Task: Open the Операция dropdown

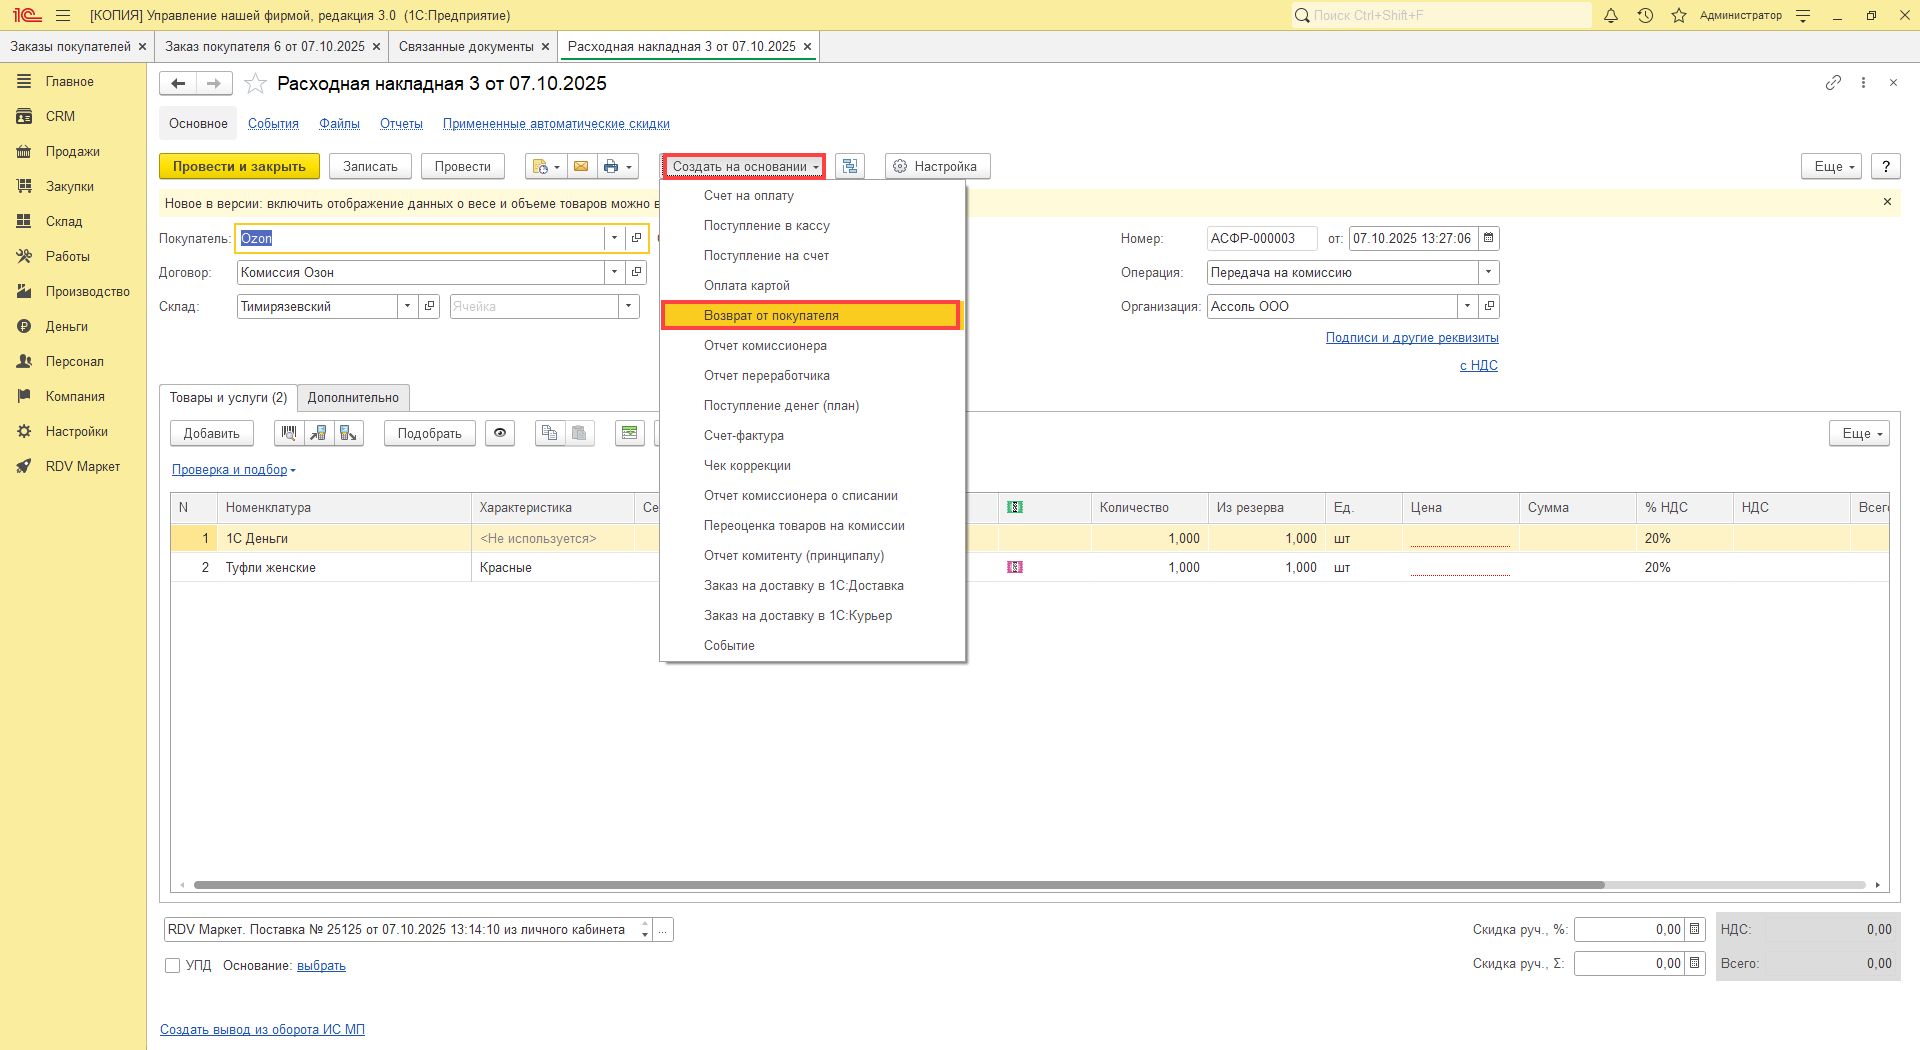Action: (1488, 273)
